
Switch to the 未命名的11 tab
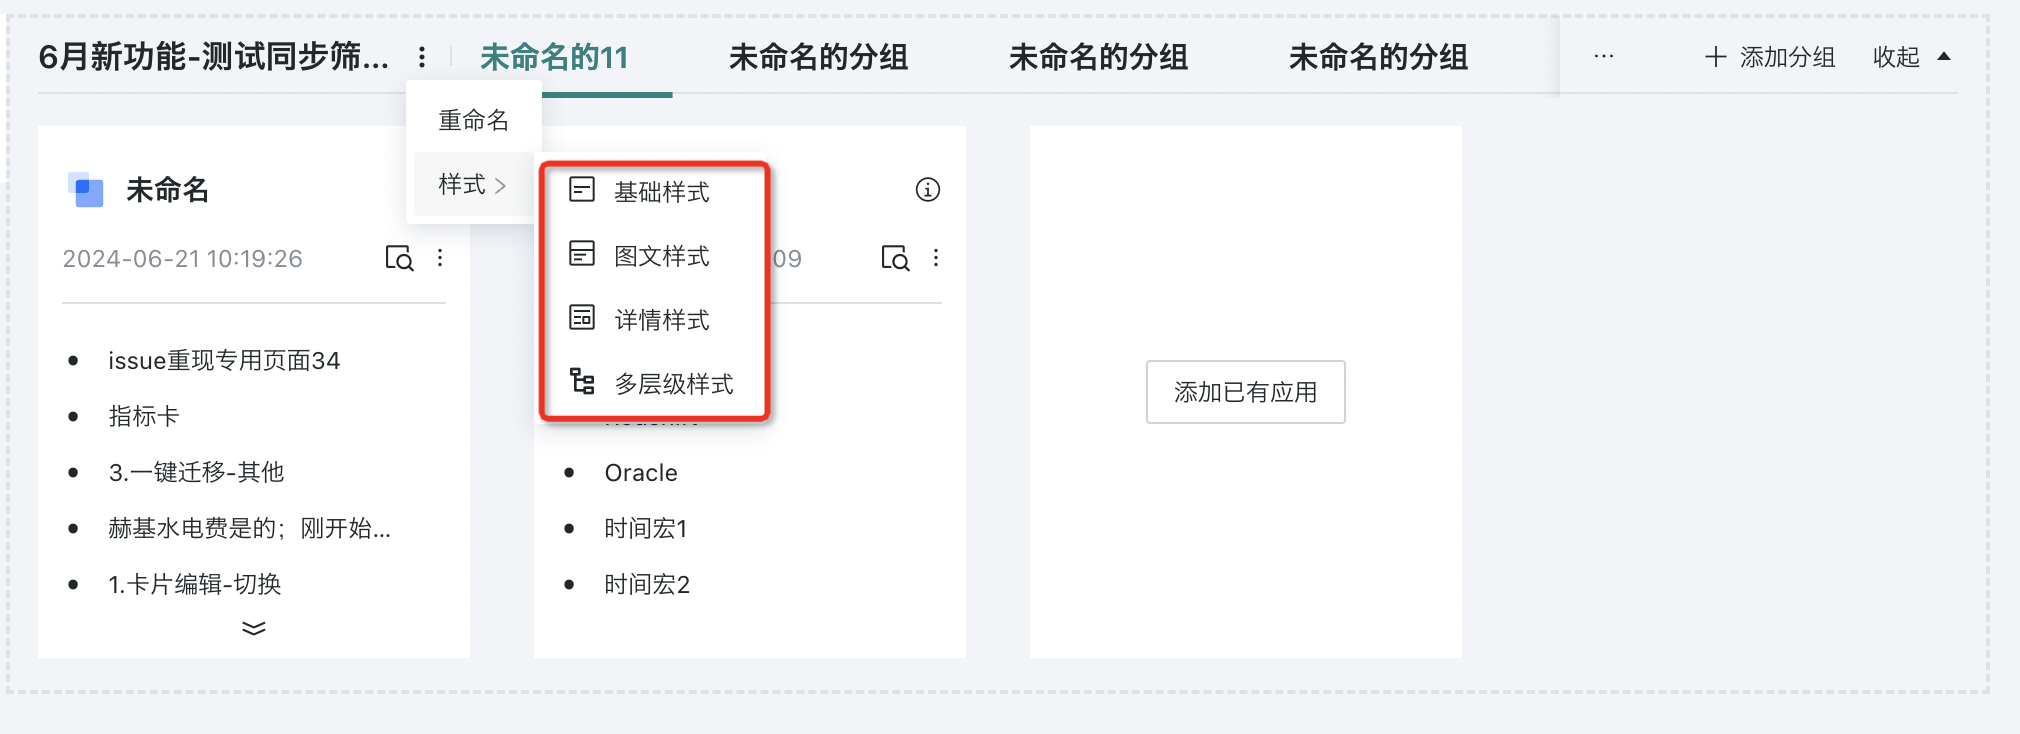555,57
